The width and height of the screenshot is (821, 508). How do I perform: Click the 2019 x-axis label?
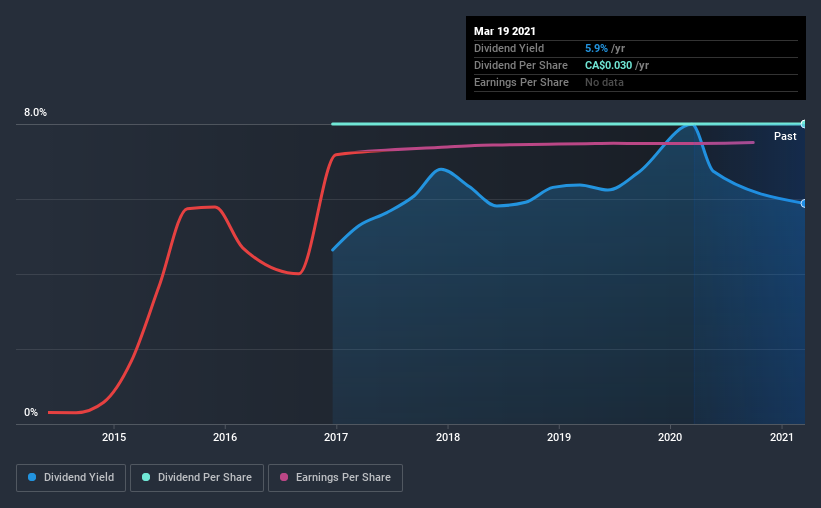pos(559,437)
